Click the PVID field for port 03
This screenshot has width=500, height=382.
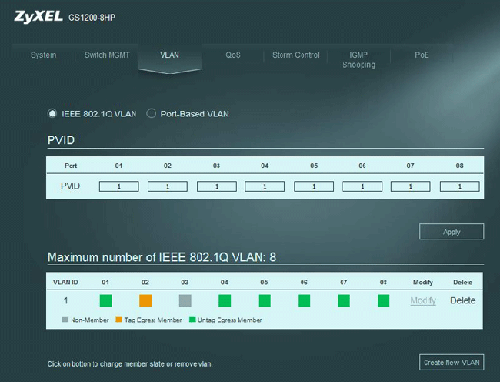[x=217, y=186]
